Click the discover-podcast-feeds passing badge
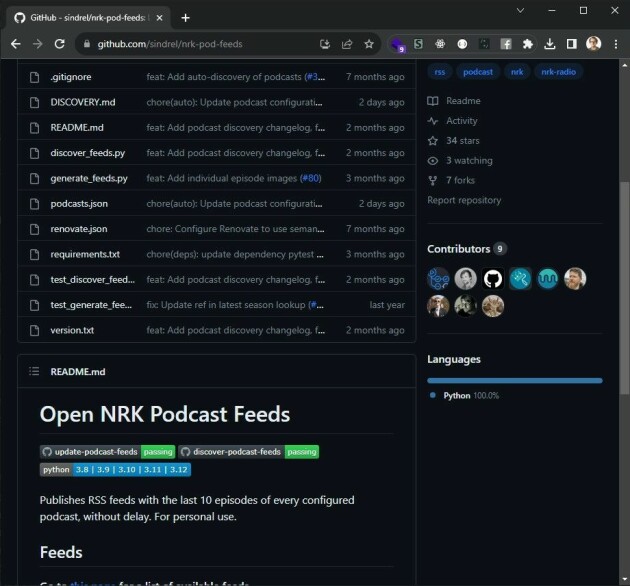 (248, 452)
